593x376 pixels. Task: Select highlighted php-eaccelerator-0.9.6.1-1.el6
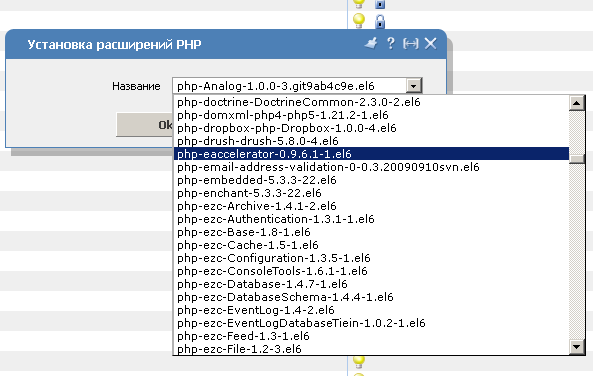371,154
